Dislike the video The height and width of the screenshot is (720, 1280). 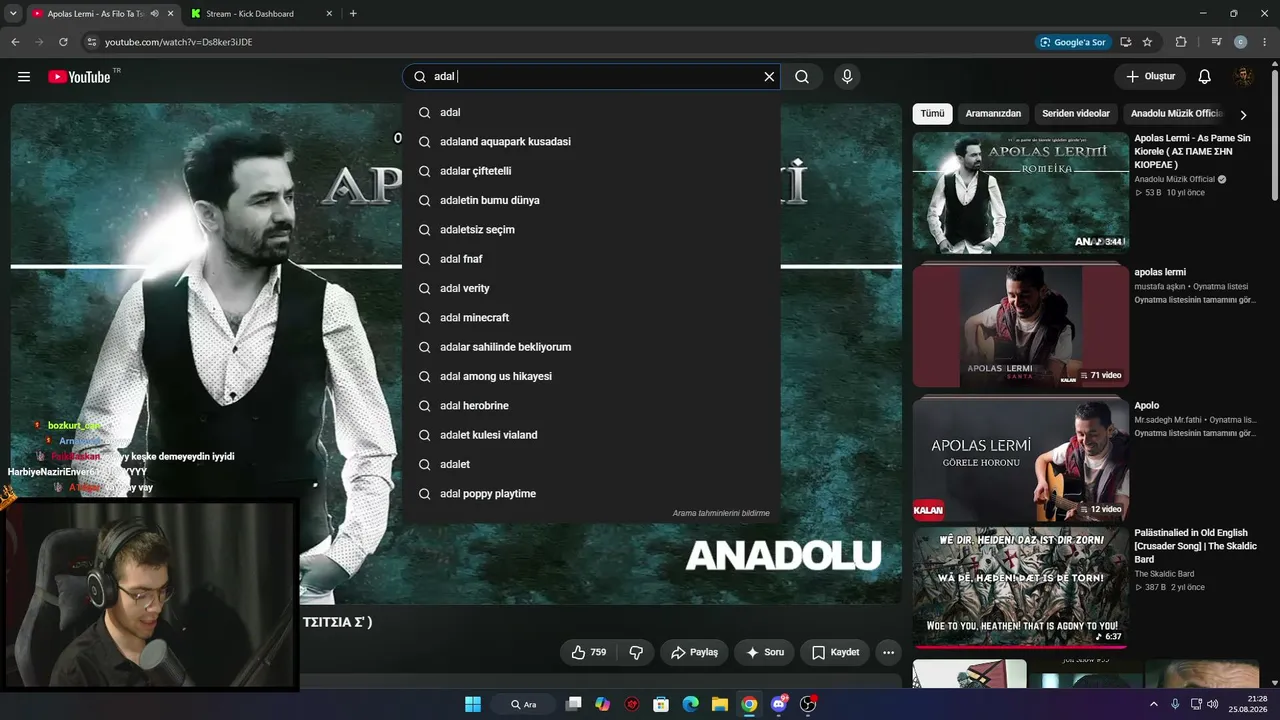pyautogui.click(x=636, y=652)
